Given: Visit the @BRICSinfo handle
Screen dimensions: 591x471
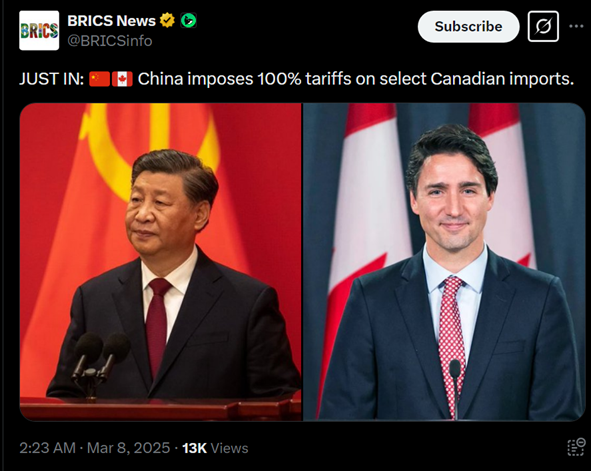Looking at the screenshot, I should coord(110,41).
